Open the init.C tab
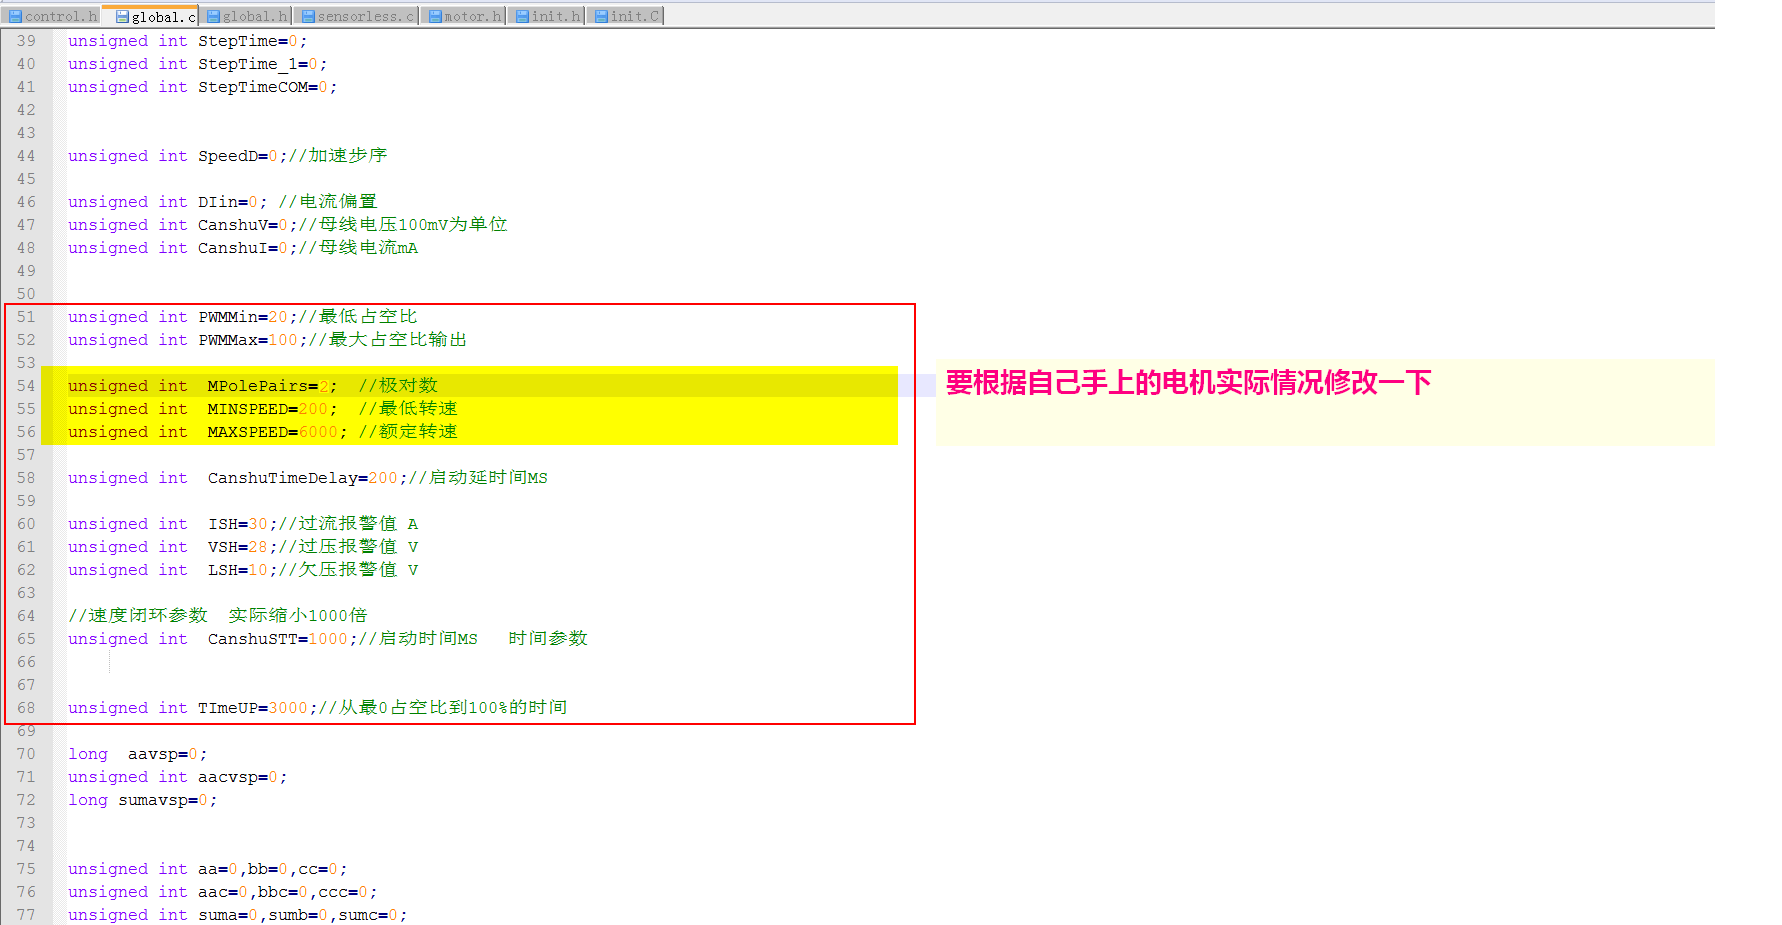 [x=627, y=16]
